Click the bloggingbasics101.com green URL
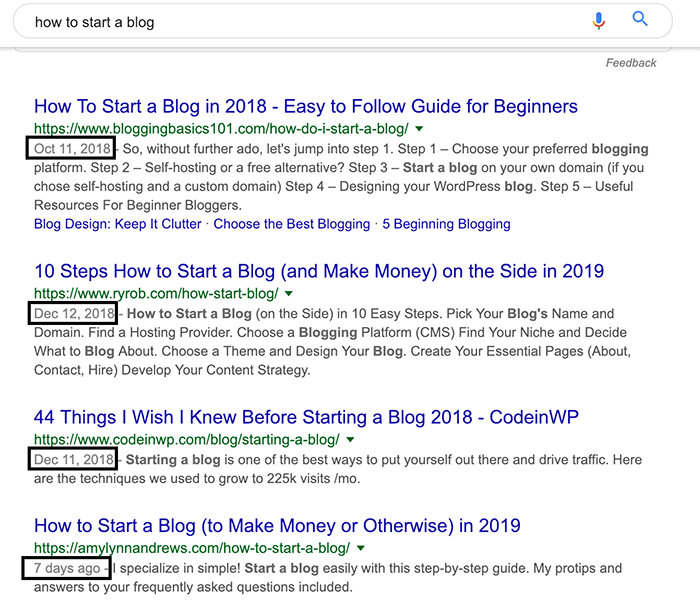700x615 pixels. tap(221, 129)
